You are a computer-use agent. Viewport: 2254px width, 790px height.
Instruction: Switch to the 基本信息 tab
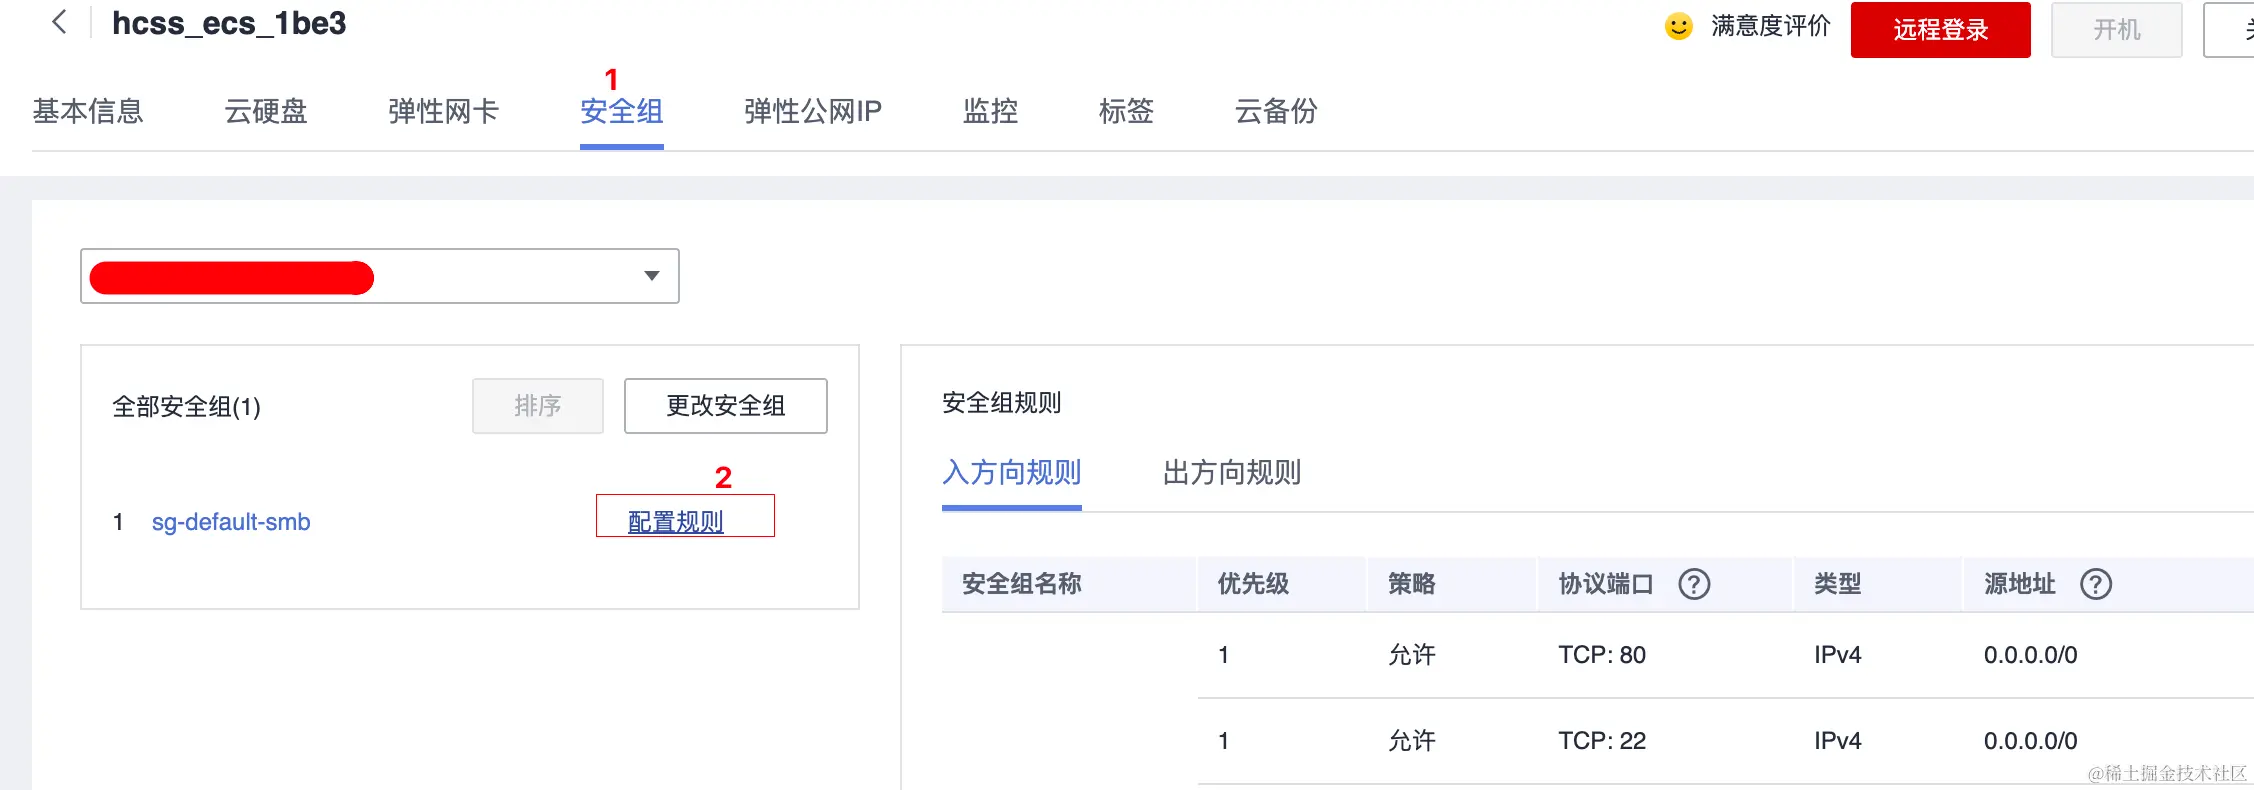[x=88, y=111]
